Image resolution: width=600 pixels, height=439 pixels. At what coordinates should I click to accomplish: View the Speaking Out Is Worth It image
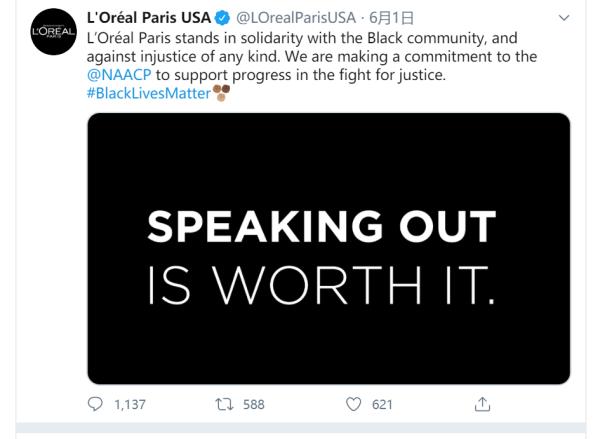click(x=329, y=248)
